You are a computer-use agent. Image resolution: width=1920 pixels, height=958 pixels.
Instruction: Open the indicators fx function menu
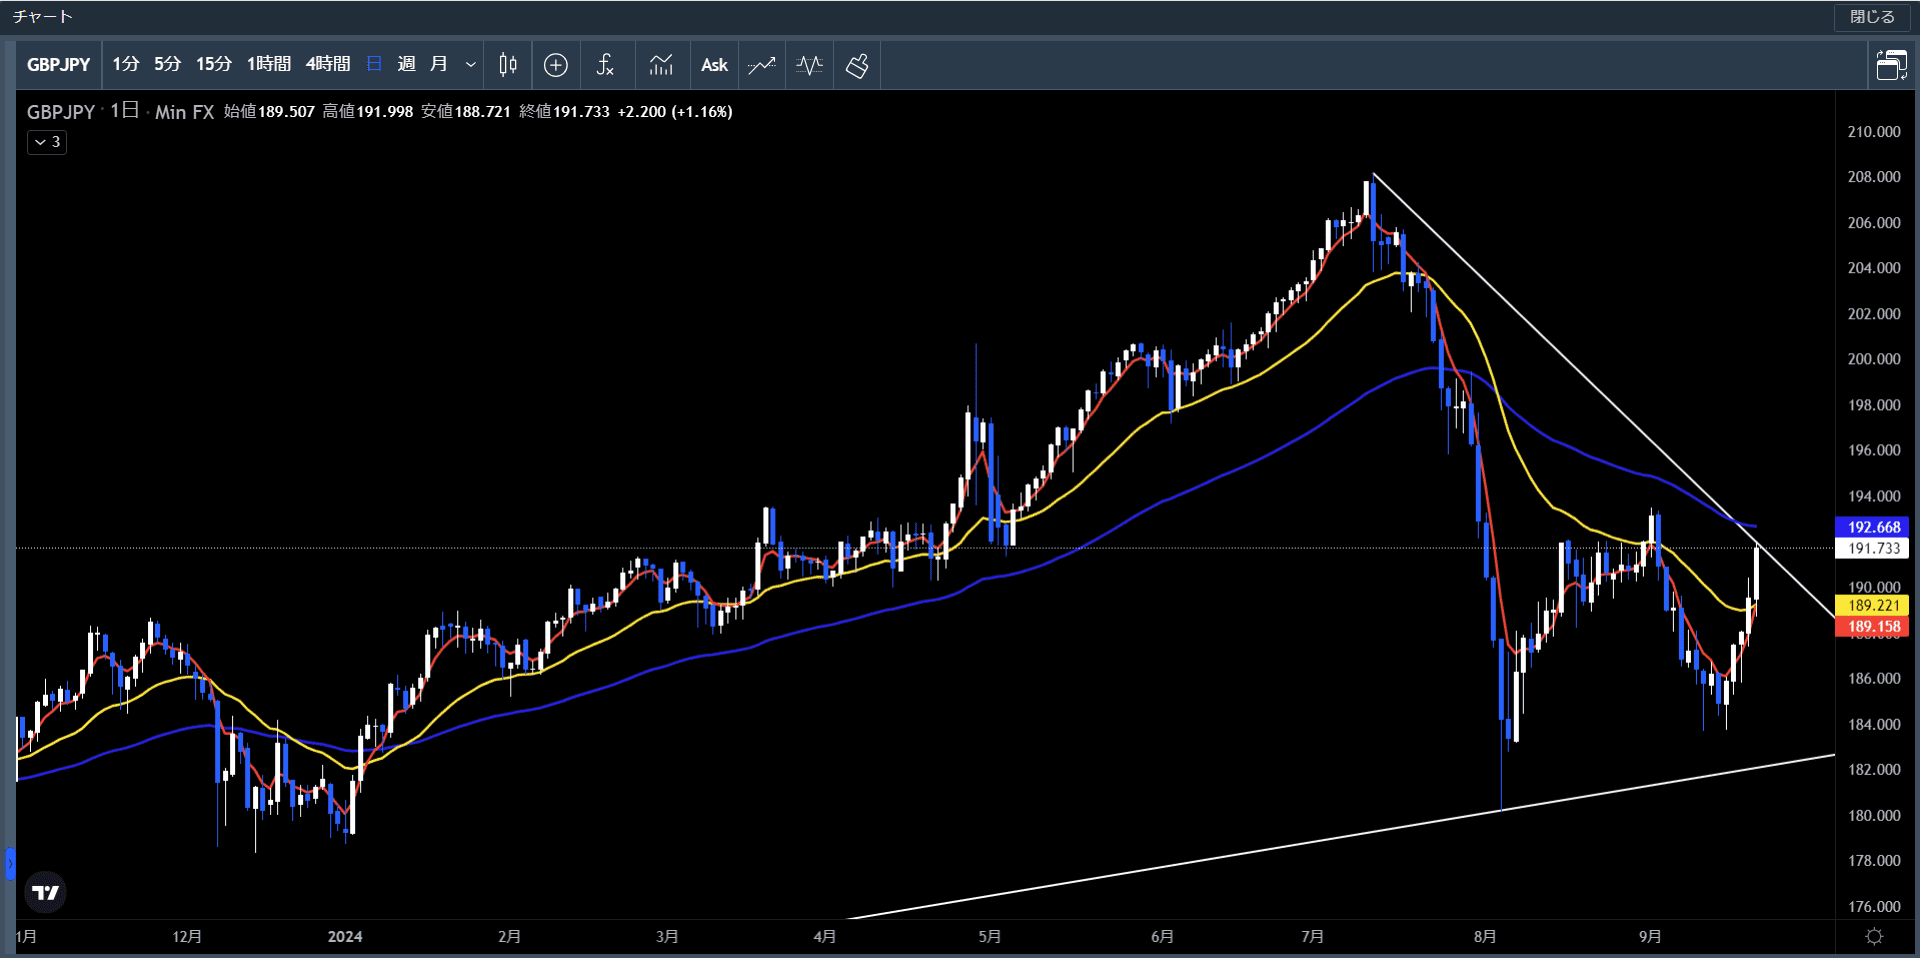605,65
